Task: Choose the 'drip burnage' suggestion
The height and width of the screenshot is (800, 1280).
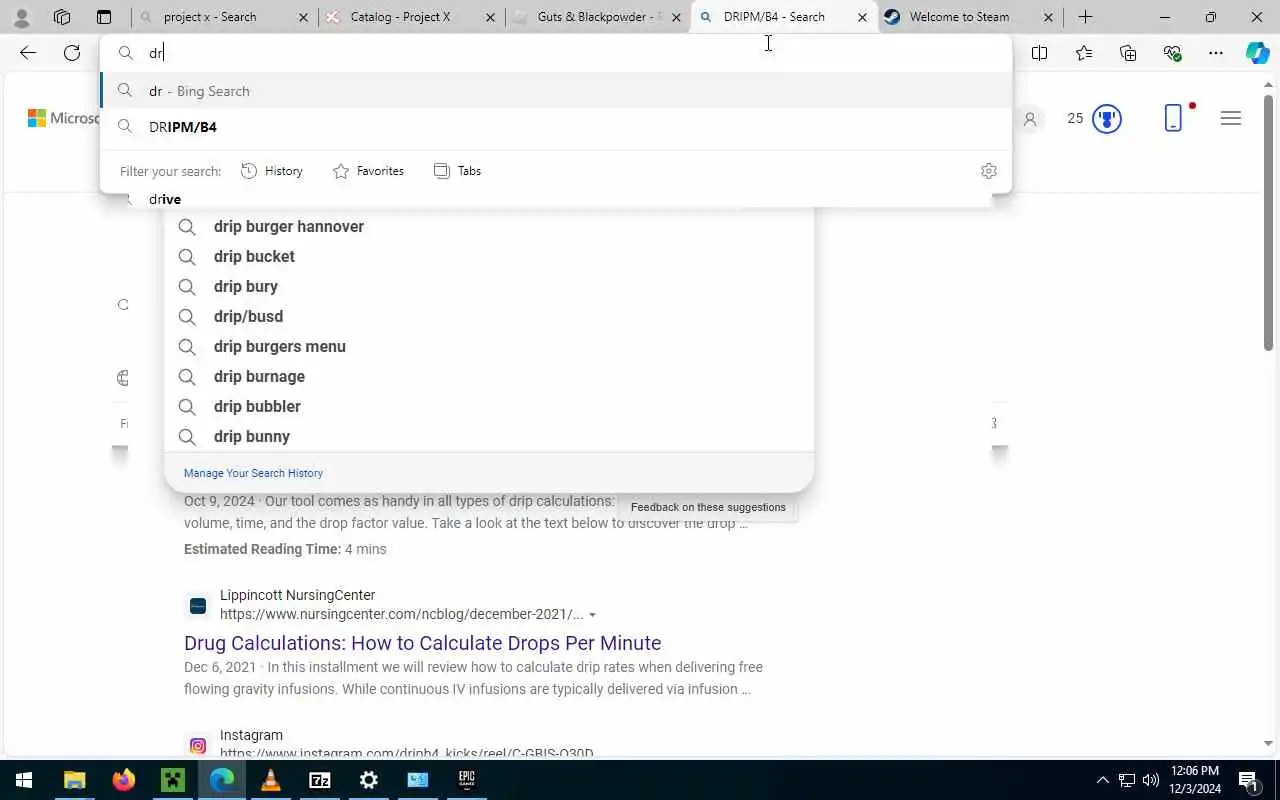Action: (x=489, y=377)
